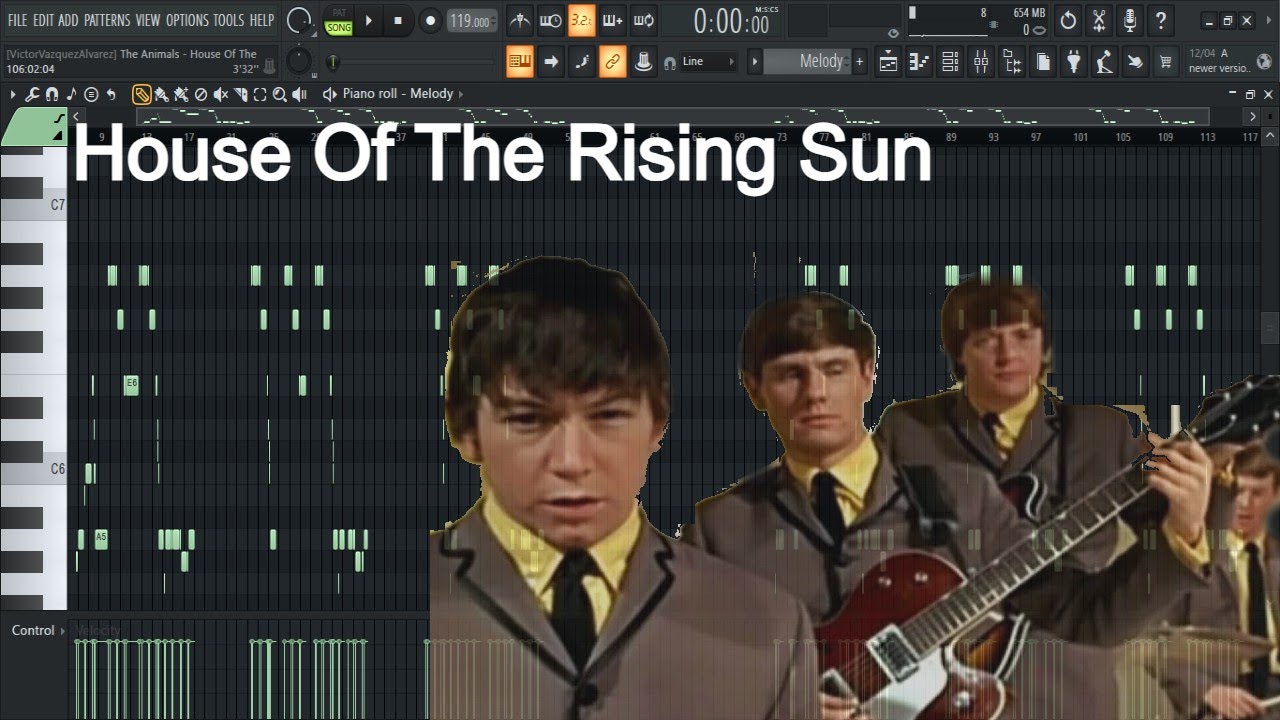Image resolution: width=1280 pixels, height=720 pixels.
Task: Open the Browser panel
Action: [x=1012, y=62]
